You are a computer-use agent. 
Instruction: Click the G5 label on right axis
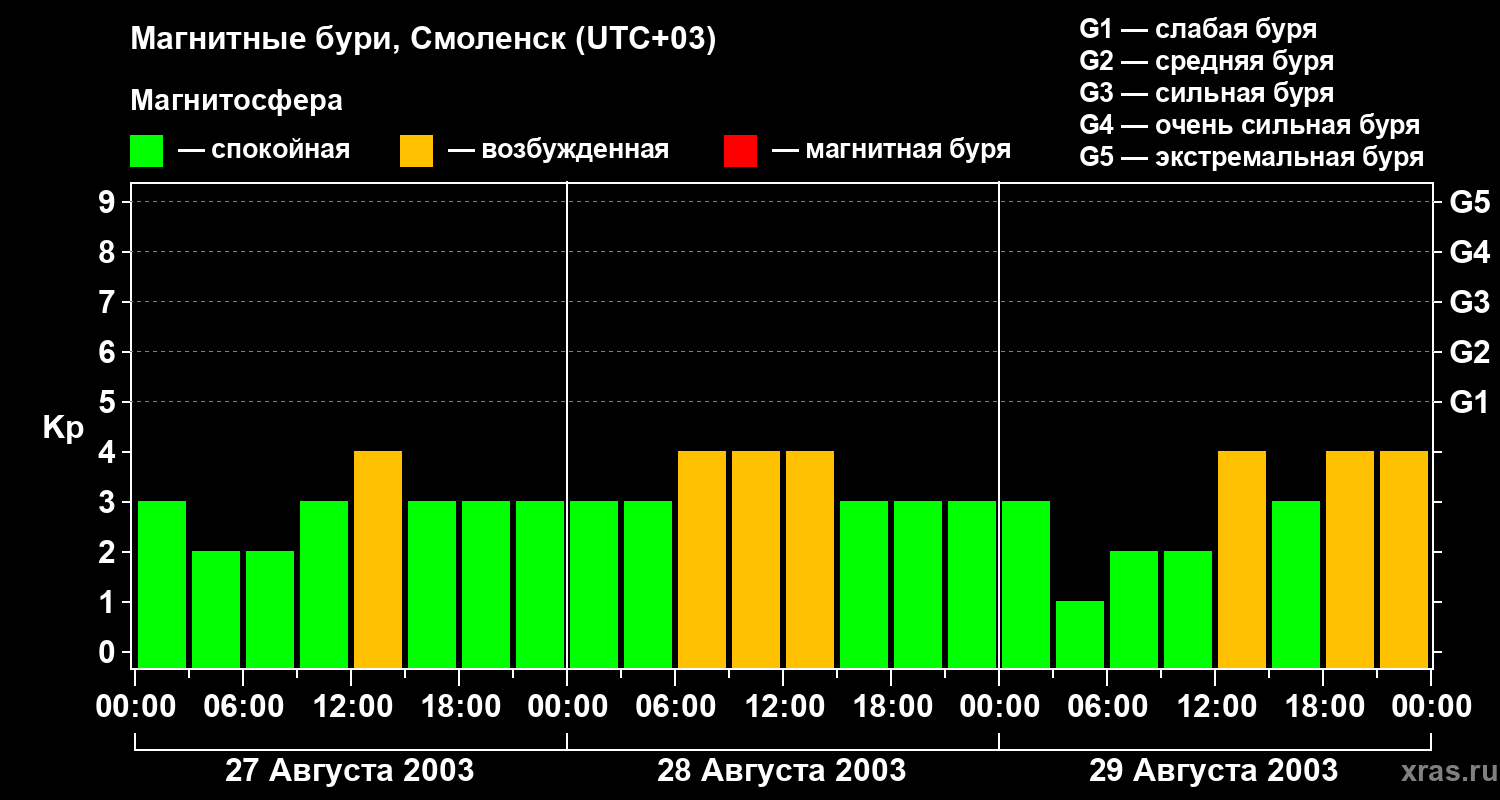[x=1469, y=202]
